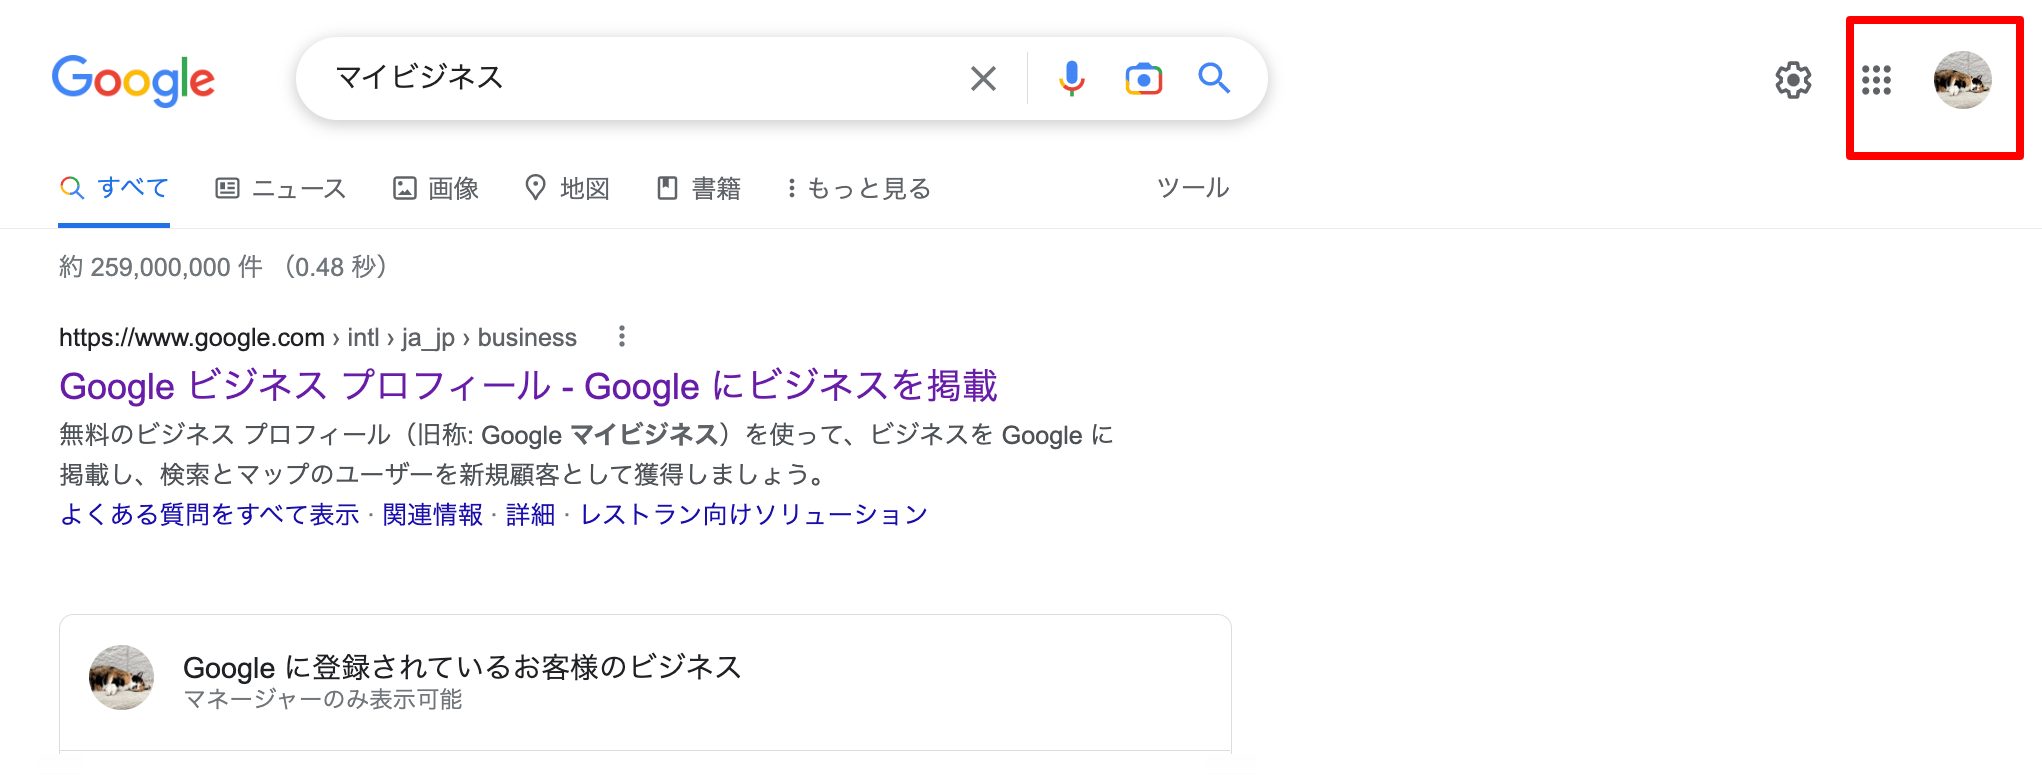The image size is (2042, 776).
Task: Start a voice search with the microphone icon
Action: coord(1072,78)
